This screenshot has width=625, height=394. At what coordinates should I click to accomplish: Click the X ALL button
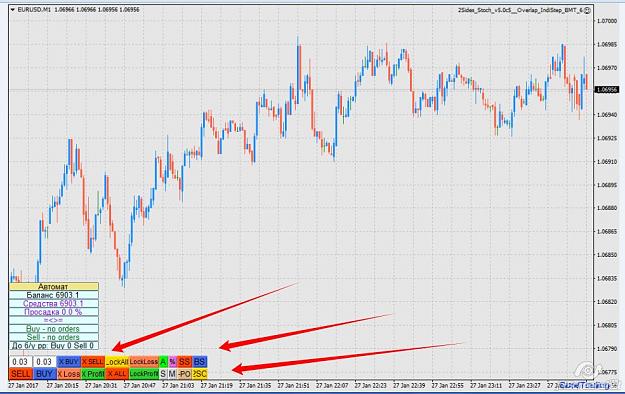pos(117,374)
